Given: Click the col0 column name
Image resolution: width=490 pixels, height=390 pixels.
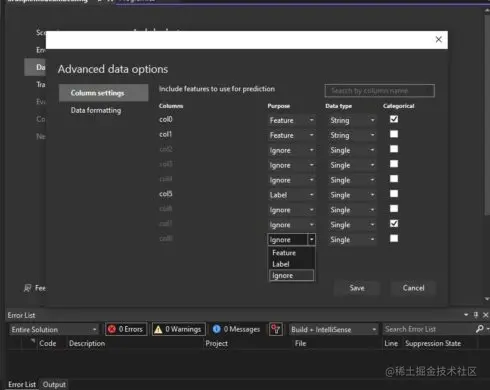Looking at the screenshot, I should click(166, 119).
